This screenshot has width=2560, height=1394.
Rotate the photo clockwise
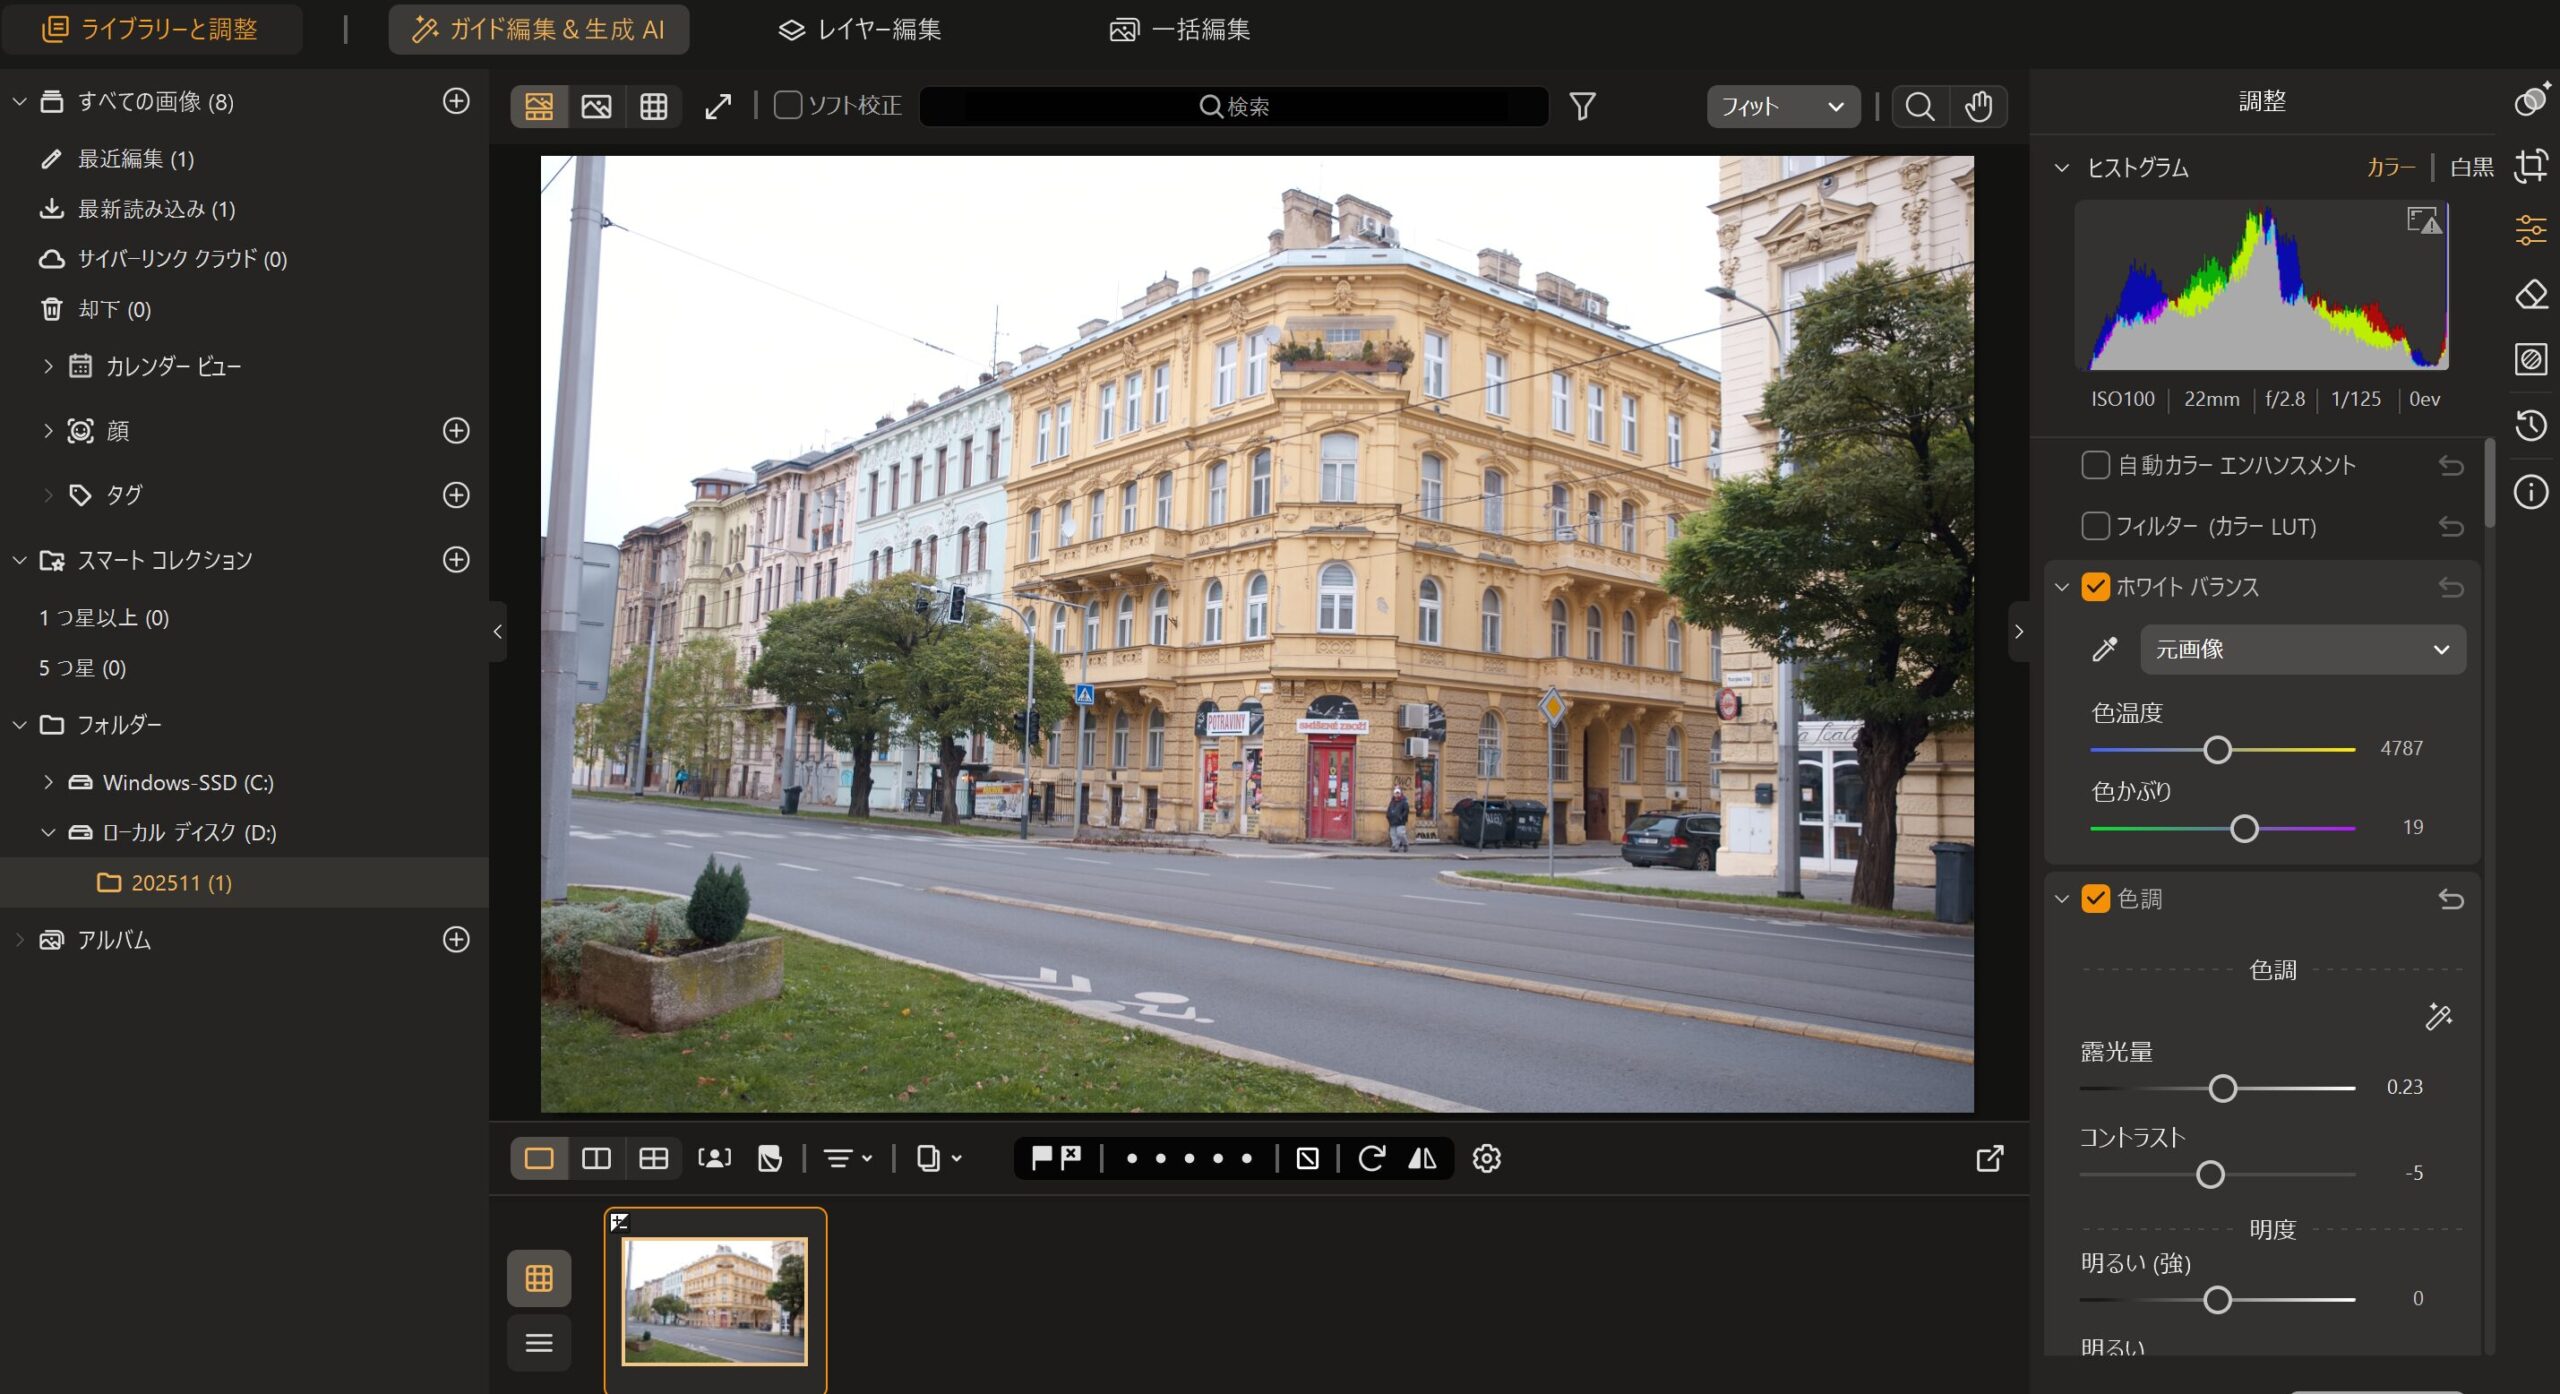[1372, 1158]
